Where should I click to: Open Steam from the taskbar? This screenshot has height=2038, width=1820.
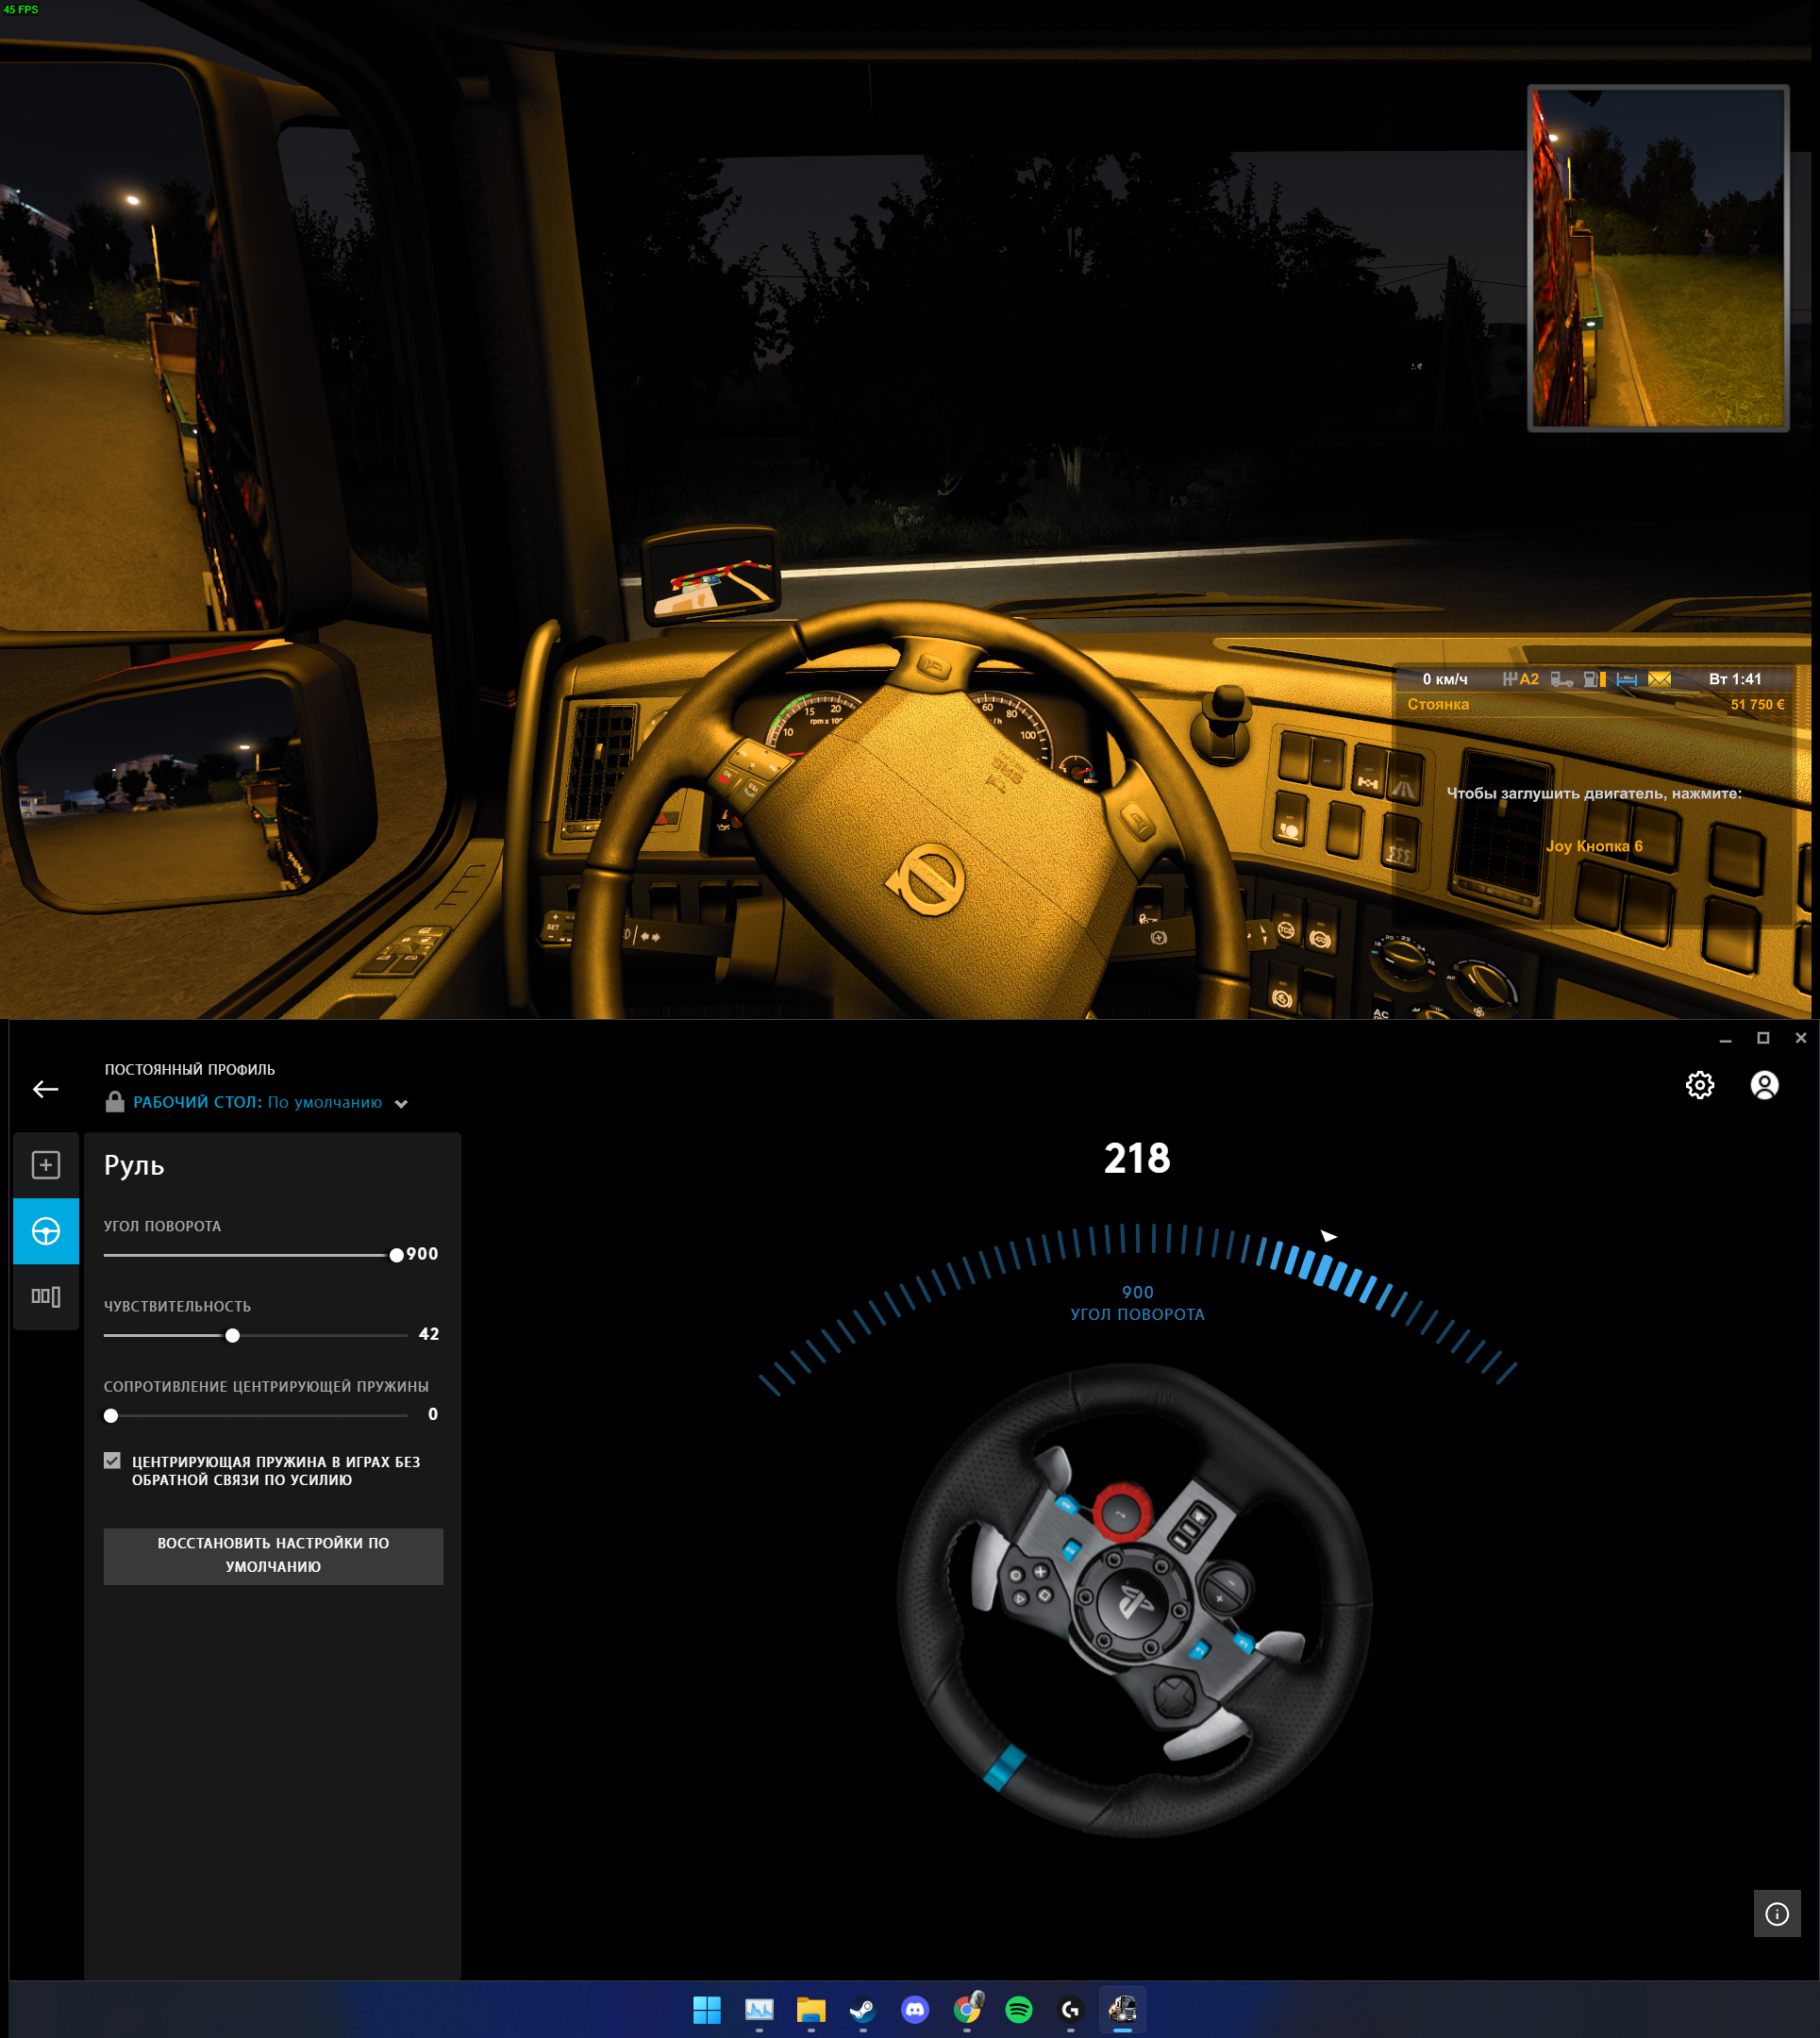click(x=862, y=2010)
